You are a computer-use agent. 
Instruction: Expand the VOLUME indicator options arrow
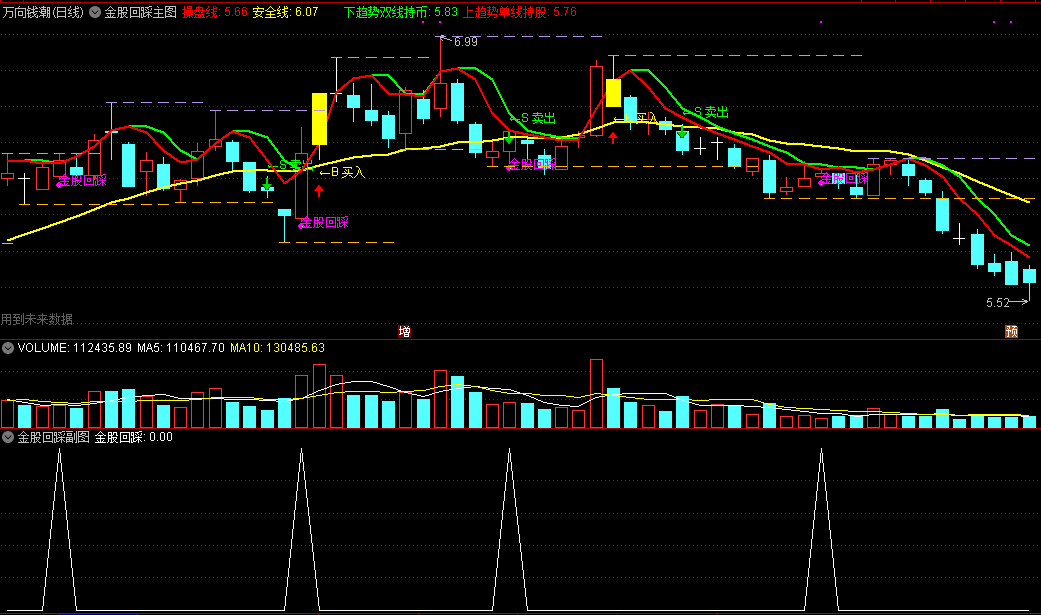pos(8,348)
